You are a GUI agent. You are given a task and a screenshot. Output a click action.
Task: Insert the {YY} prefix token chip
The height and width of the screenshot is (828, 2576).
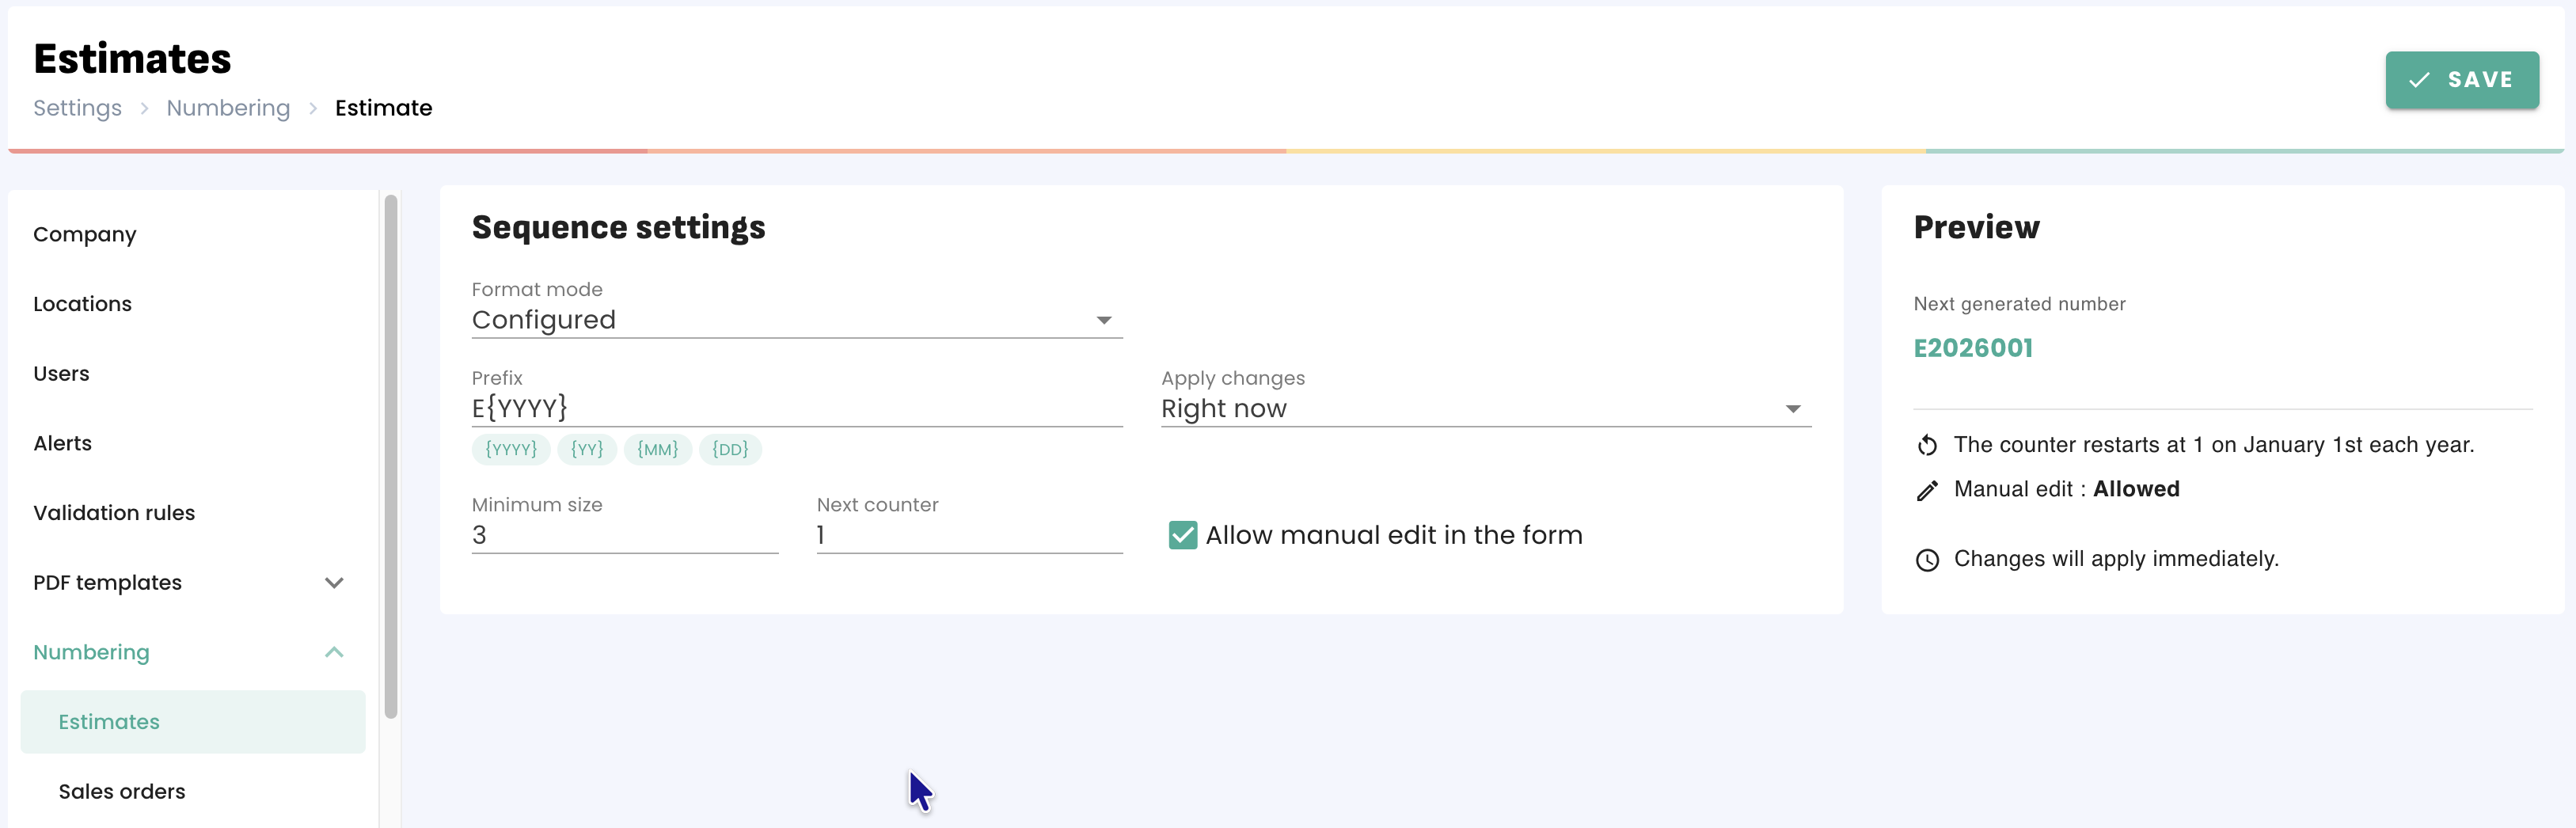tap(587, 449)
